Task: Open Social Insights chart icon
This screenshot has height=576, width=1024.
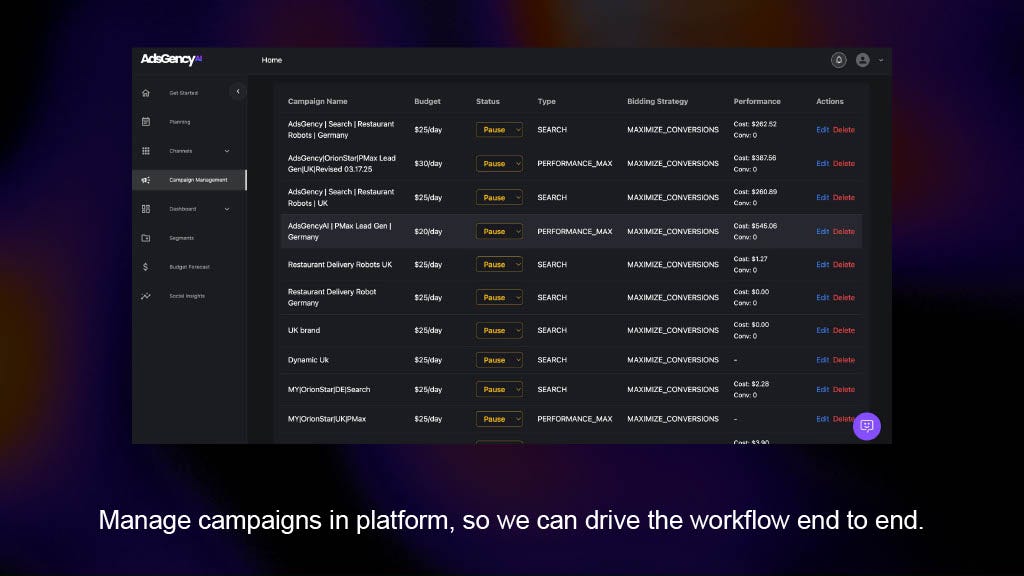Action: pyautogui.click(x=146, y=296)
